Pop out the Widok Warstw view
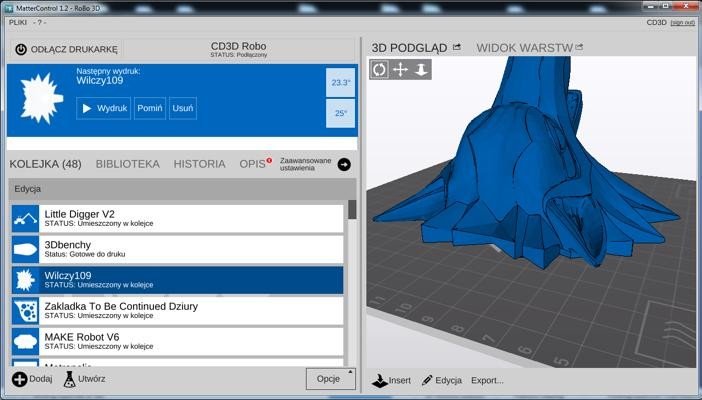Viewport: 702px width, 400px height. [x=579, y=47]
